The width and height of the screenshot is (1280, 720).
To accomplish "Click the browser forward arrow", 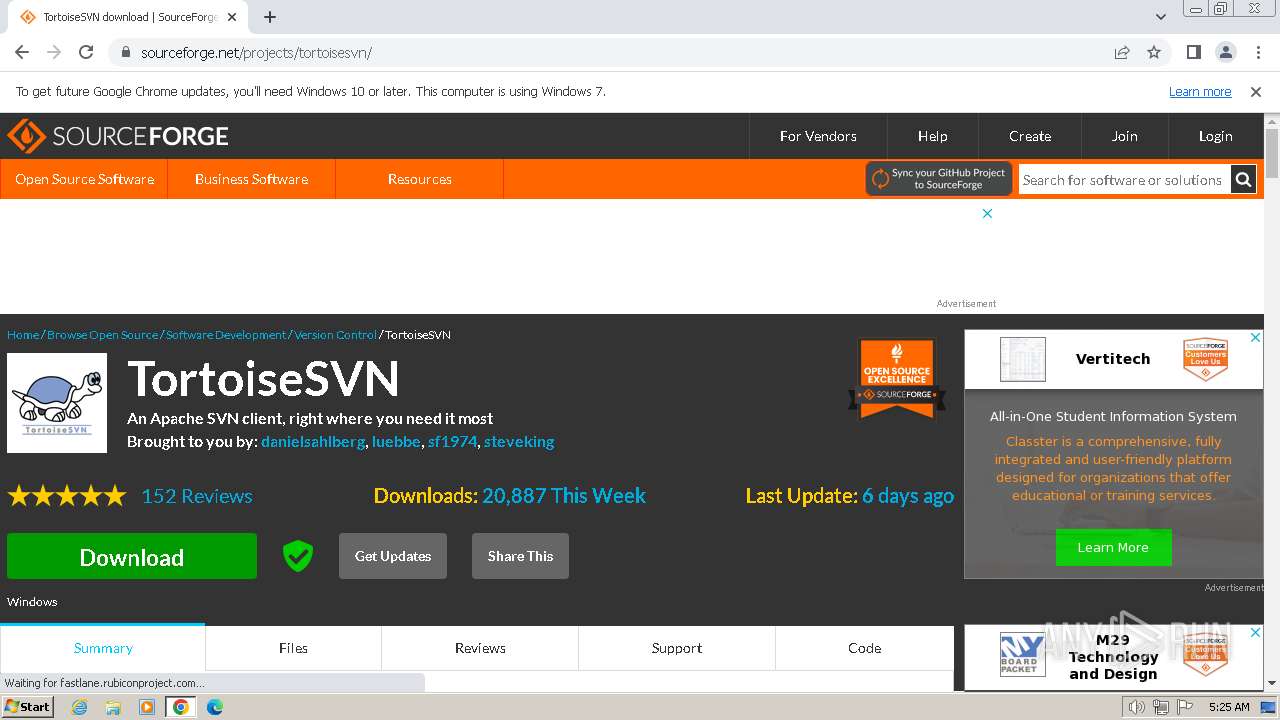I will tap(54, 52).
